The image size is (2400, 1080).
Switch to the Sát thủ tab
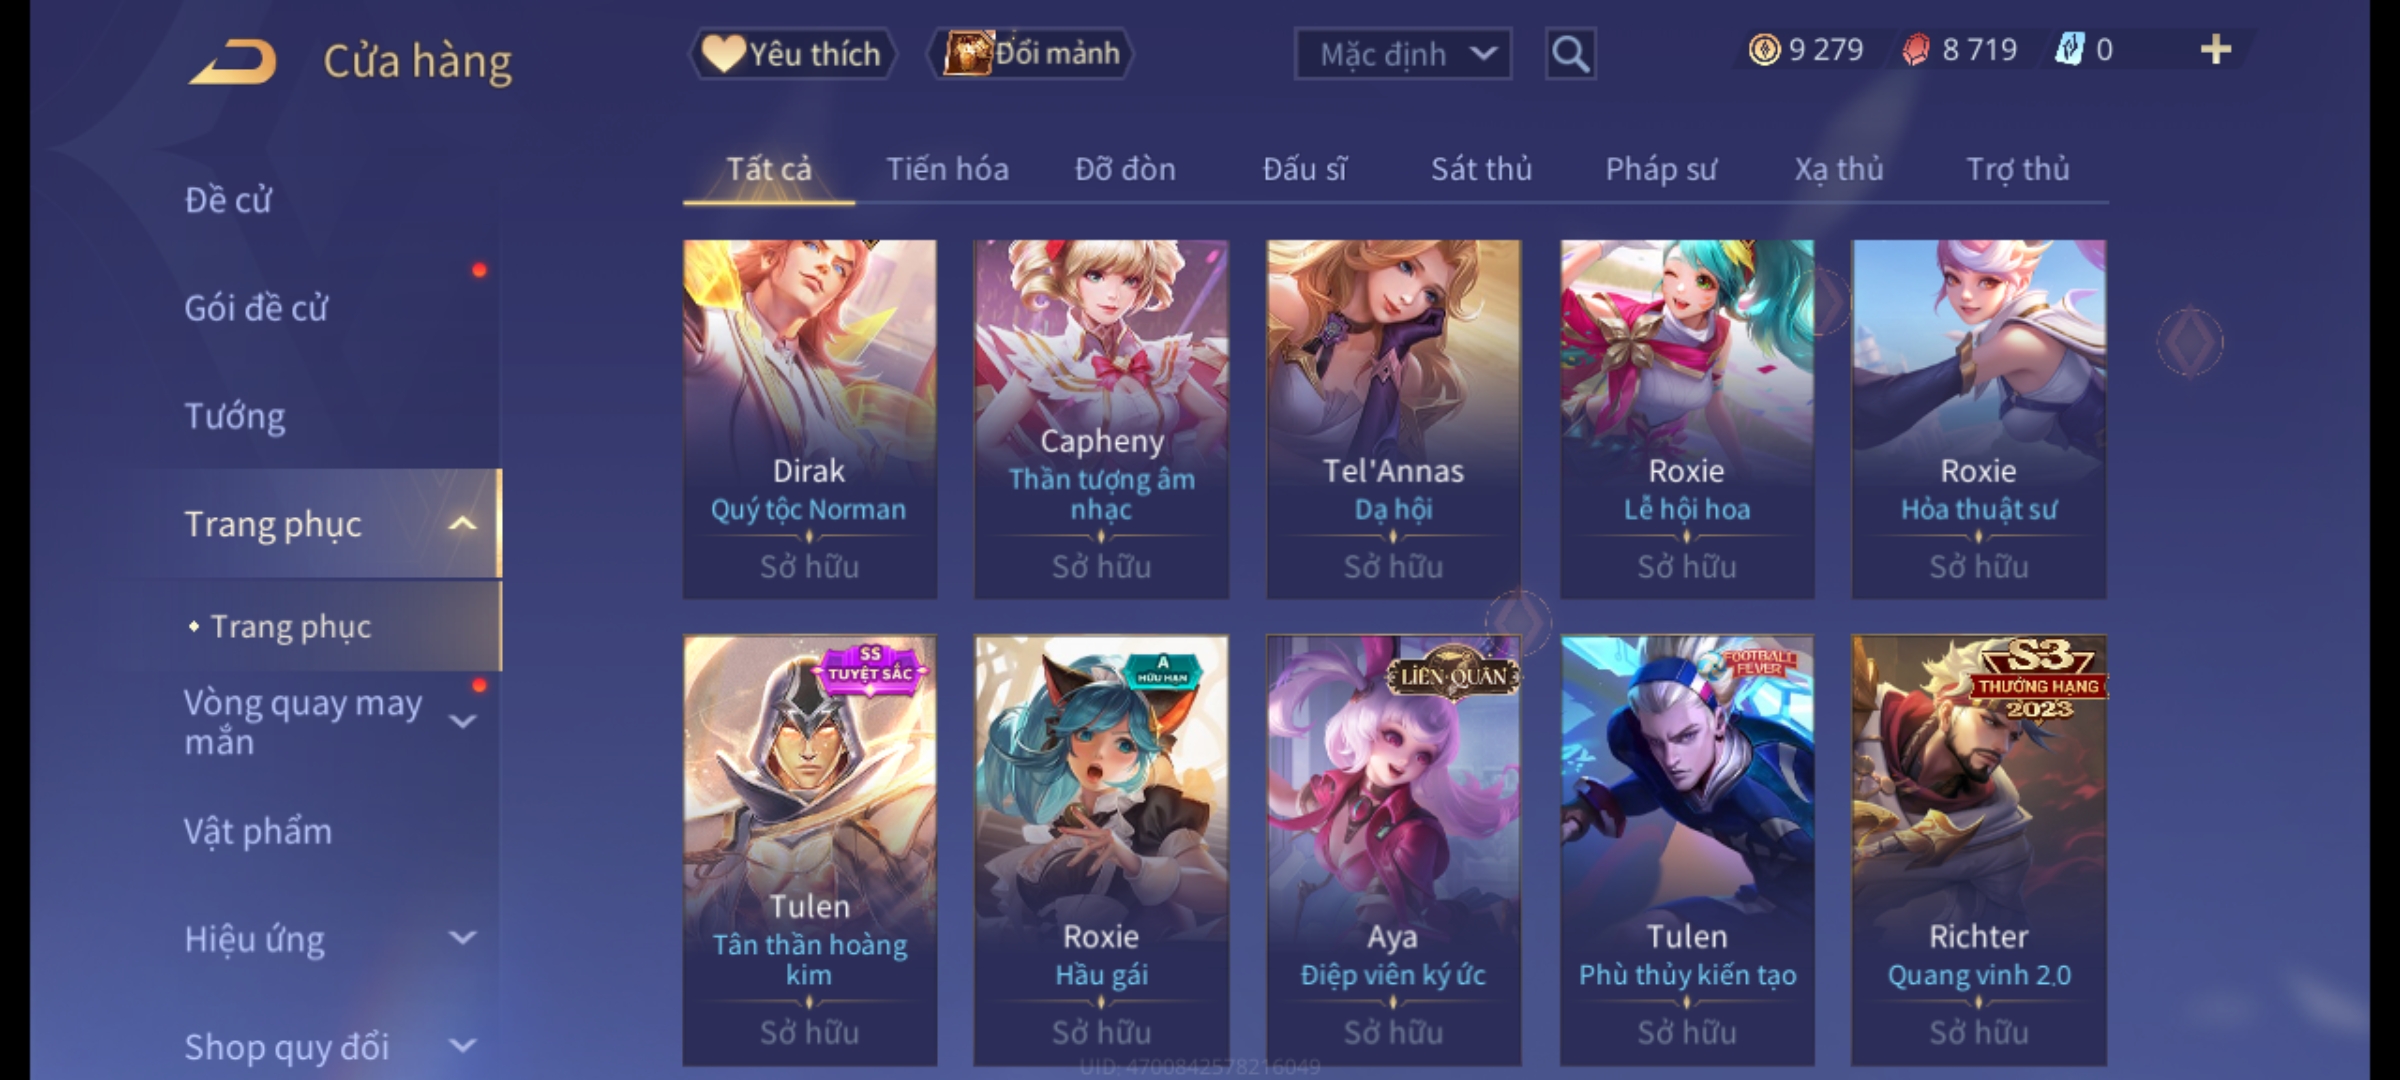point(1481,169)
